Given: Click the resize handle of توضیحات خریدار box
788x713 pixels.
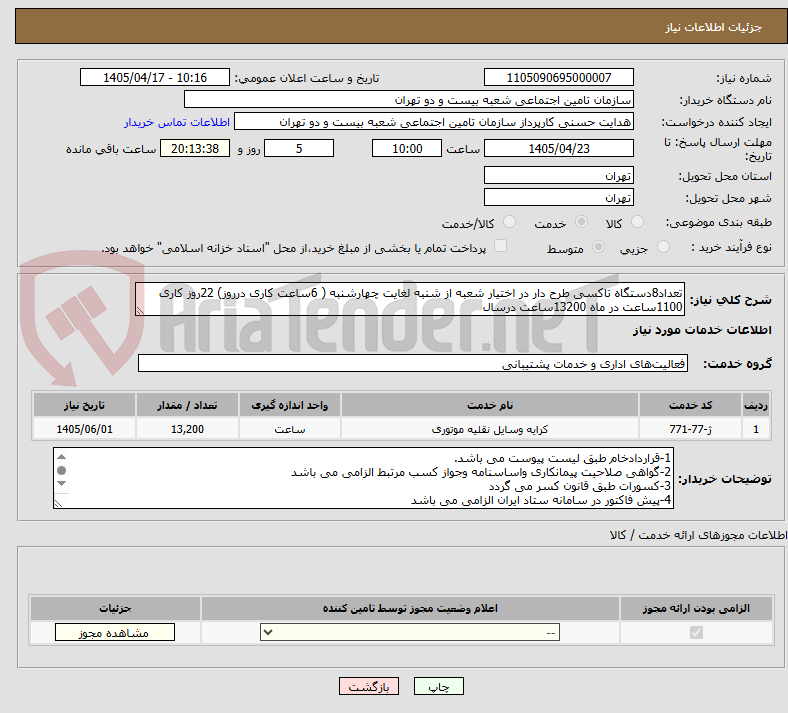Looking at the screenshot, I should coord(58,503).
